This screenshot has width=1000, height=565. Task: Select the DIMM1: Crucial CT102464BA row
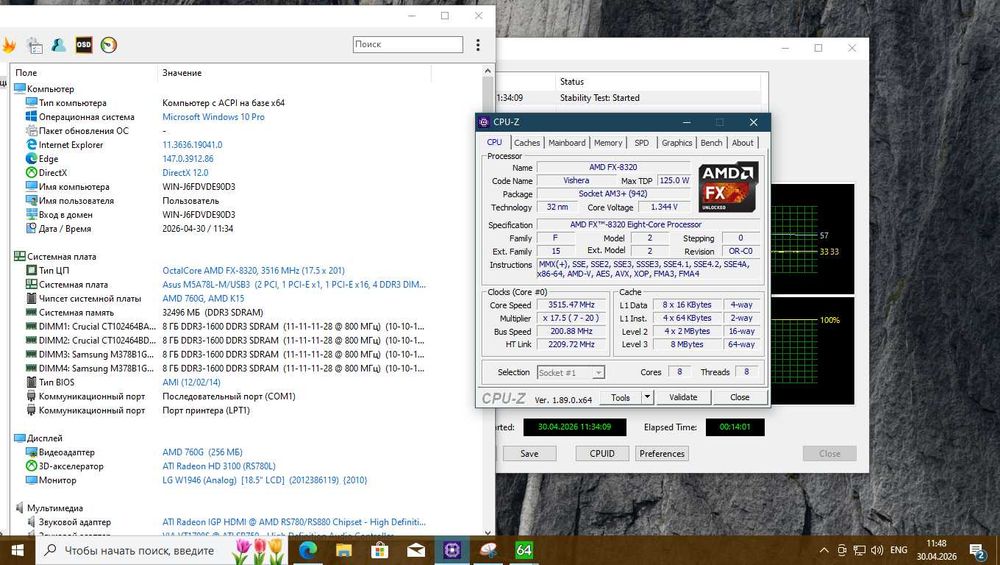click(x=226, y=327)
